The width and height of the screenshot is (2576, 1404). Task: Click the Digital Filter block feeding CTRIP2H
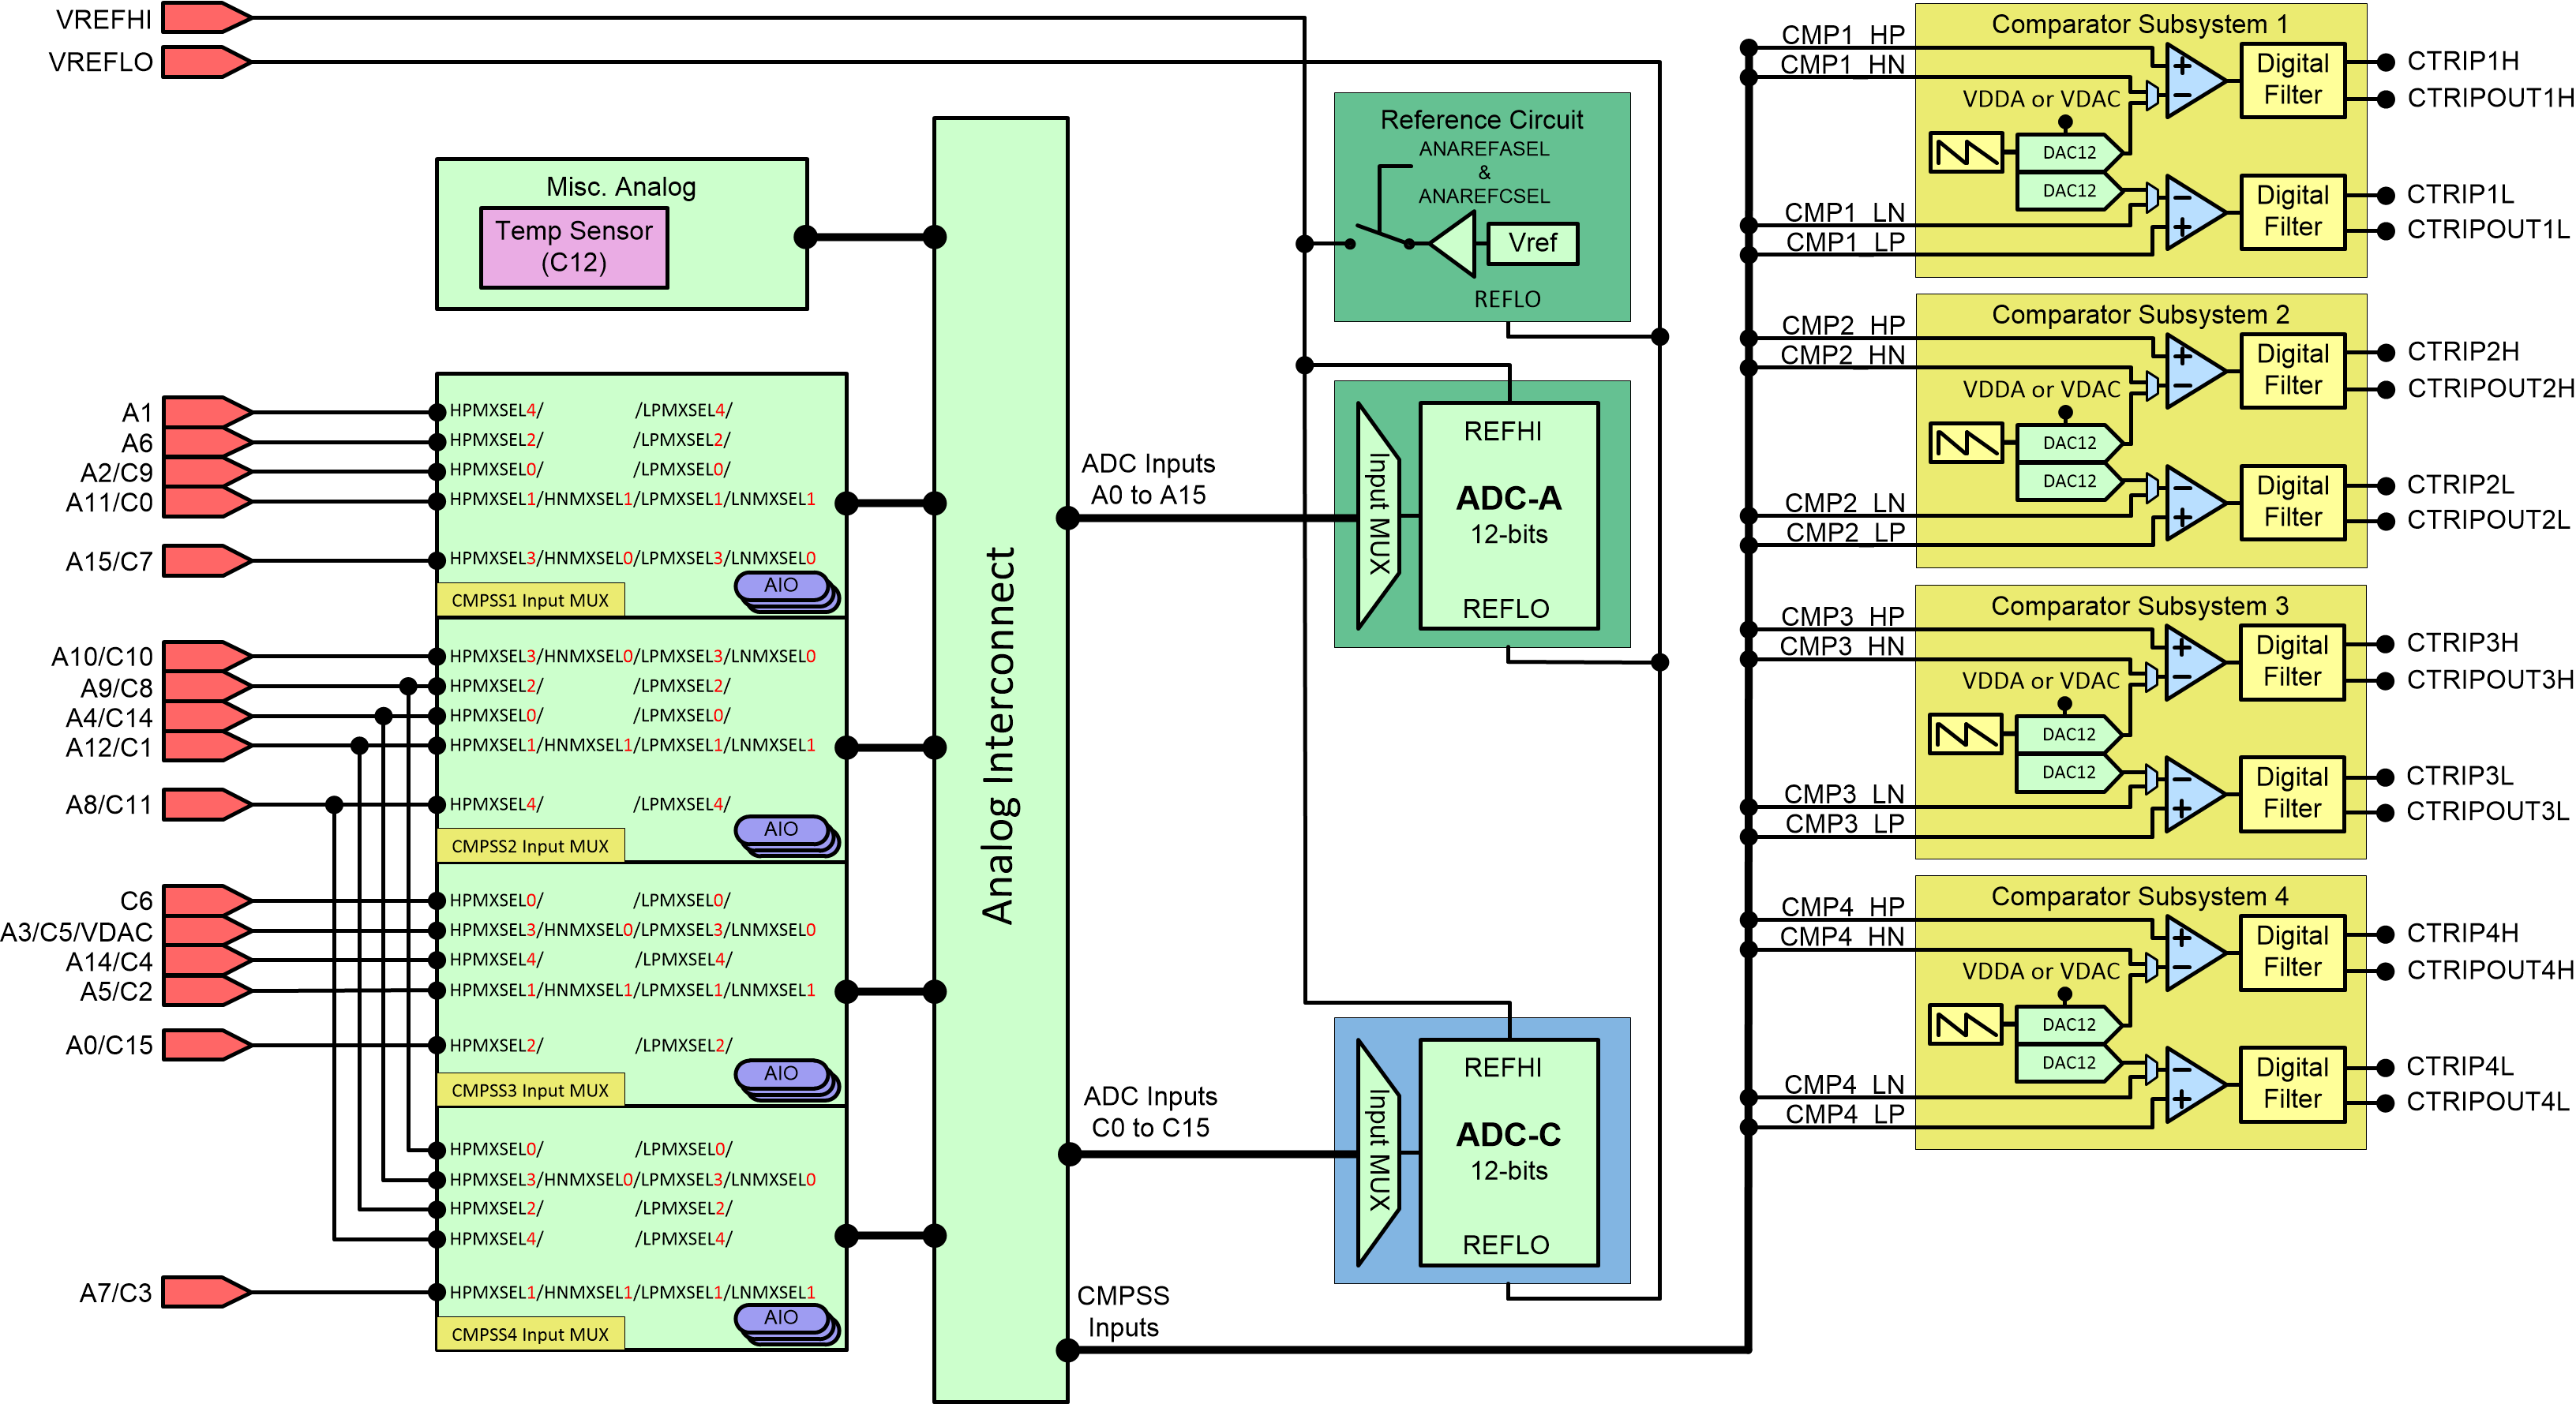(x=2293, y=370)
